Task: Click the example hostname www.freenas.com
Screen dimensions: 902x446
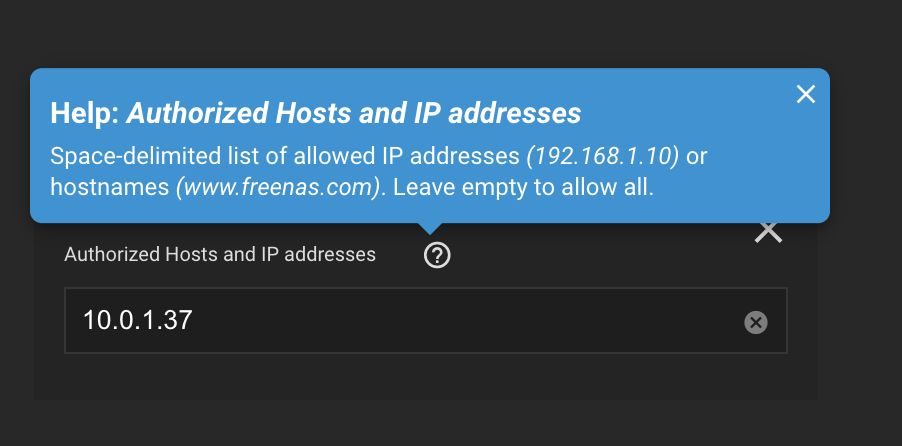Action: 279,187
